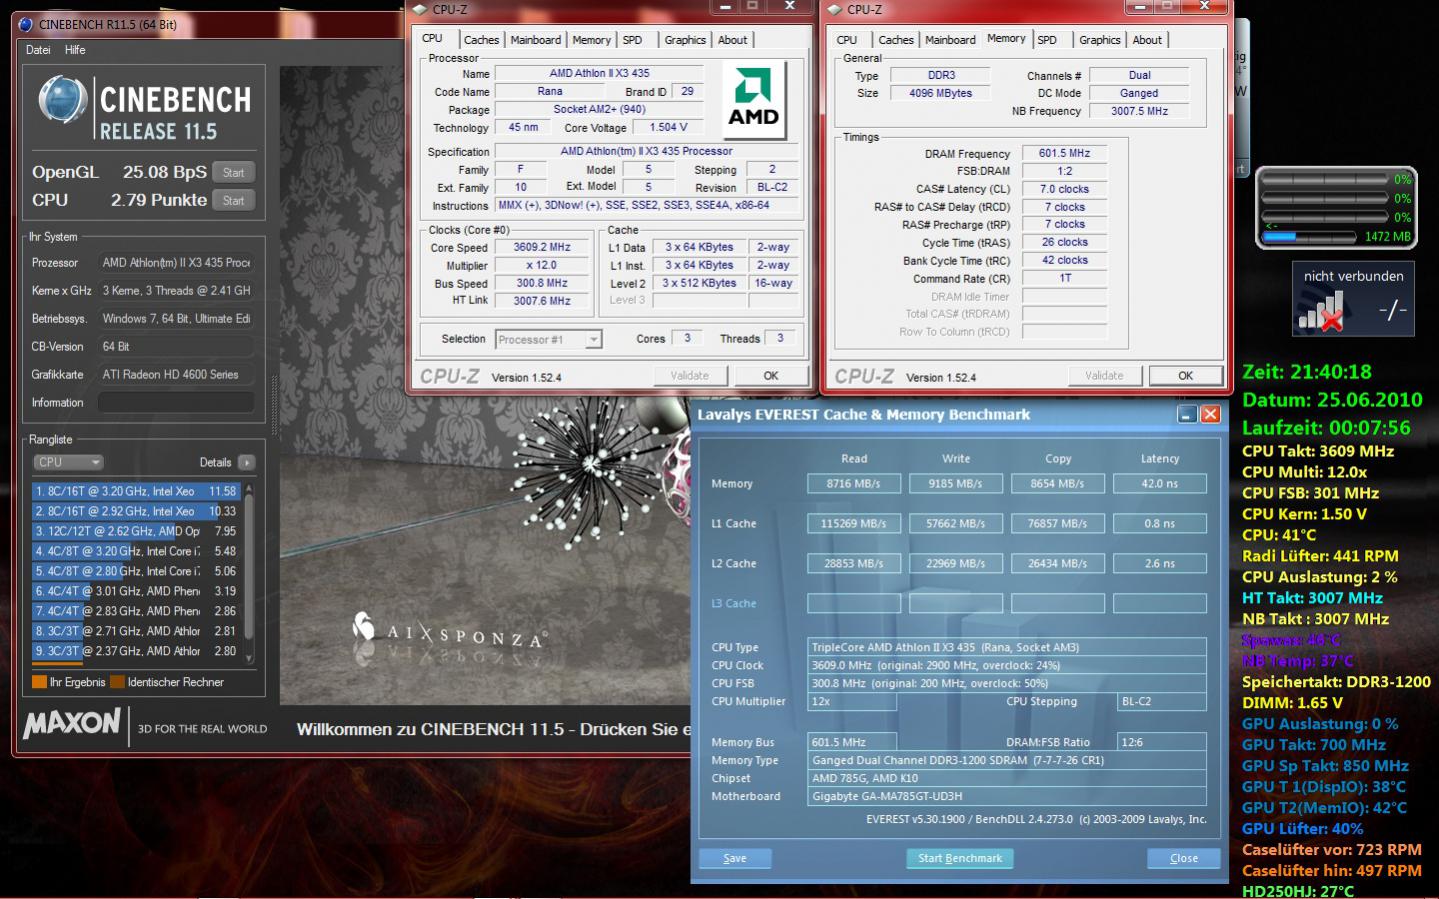
Task: Click Save in EVEREST benchmark
Action: click(x=735, y=858)
